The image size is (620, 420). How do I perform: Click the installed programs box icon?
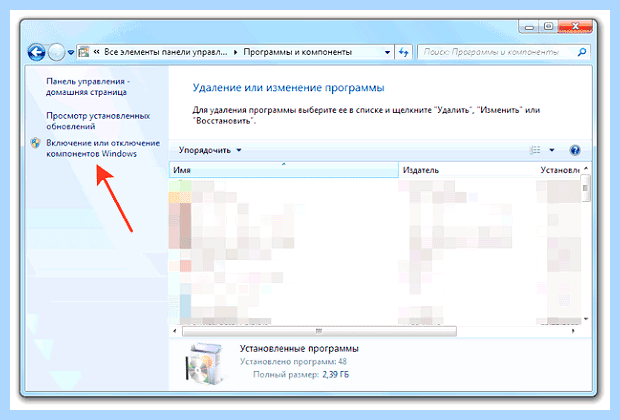pos(205,363)
